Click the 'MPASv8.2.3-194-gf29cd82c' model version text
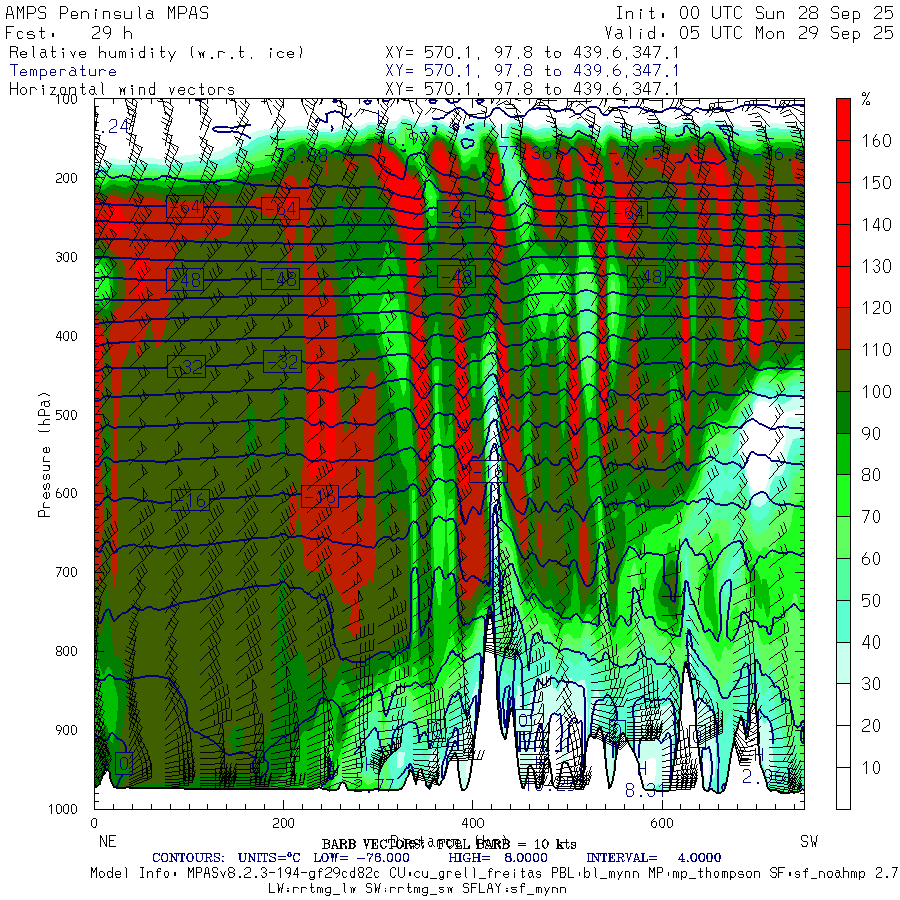 coord(283,873)
